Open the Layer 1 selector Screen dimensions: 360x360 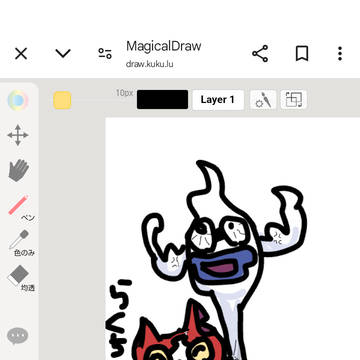218,100
